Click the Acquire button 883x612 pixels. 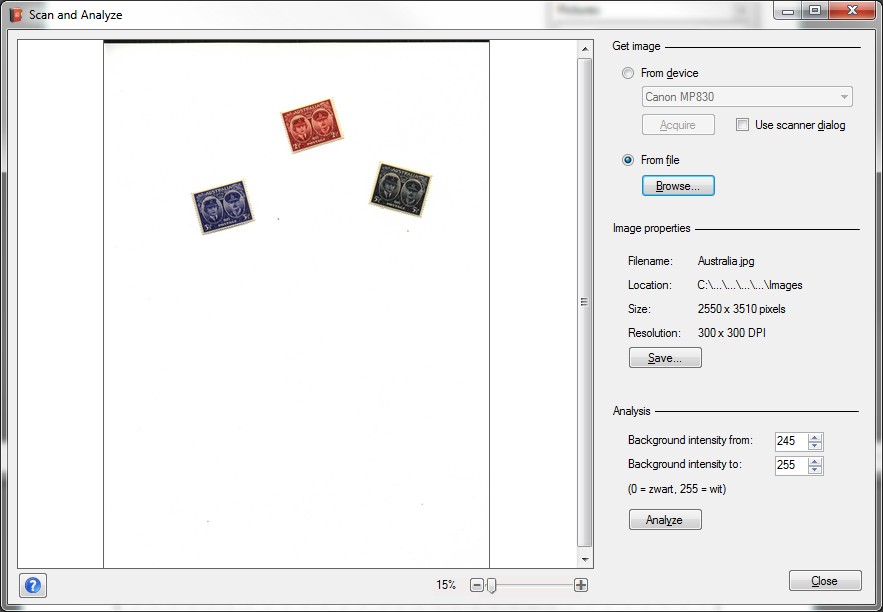678,125
